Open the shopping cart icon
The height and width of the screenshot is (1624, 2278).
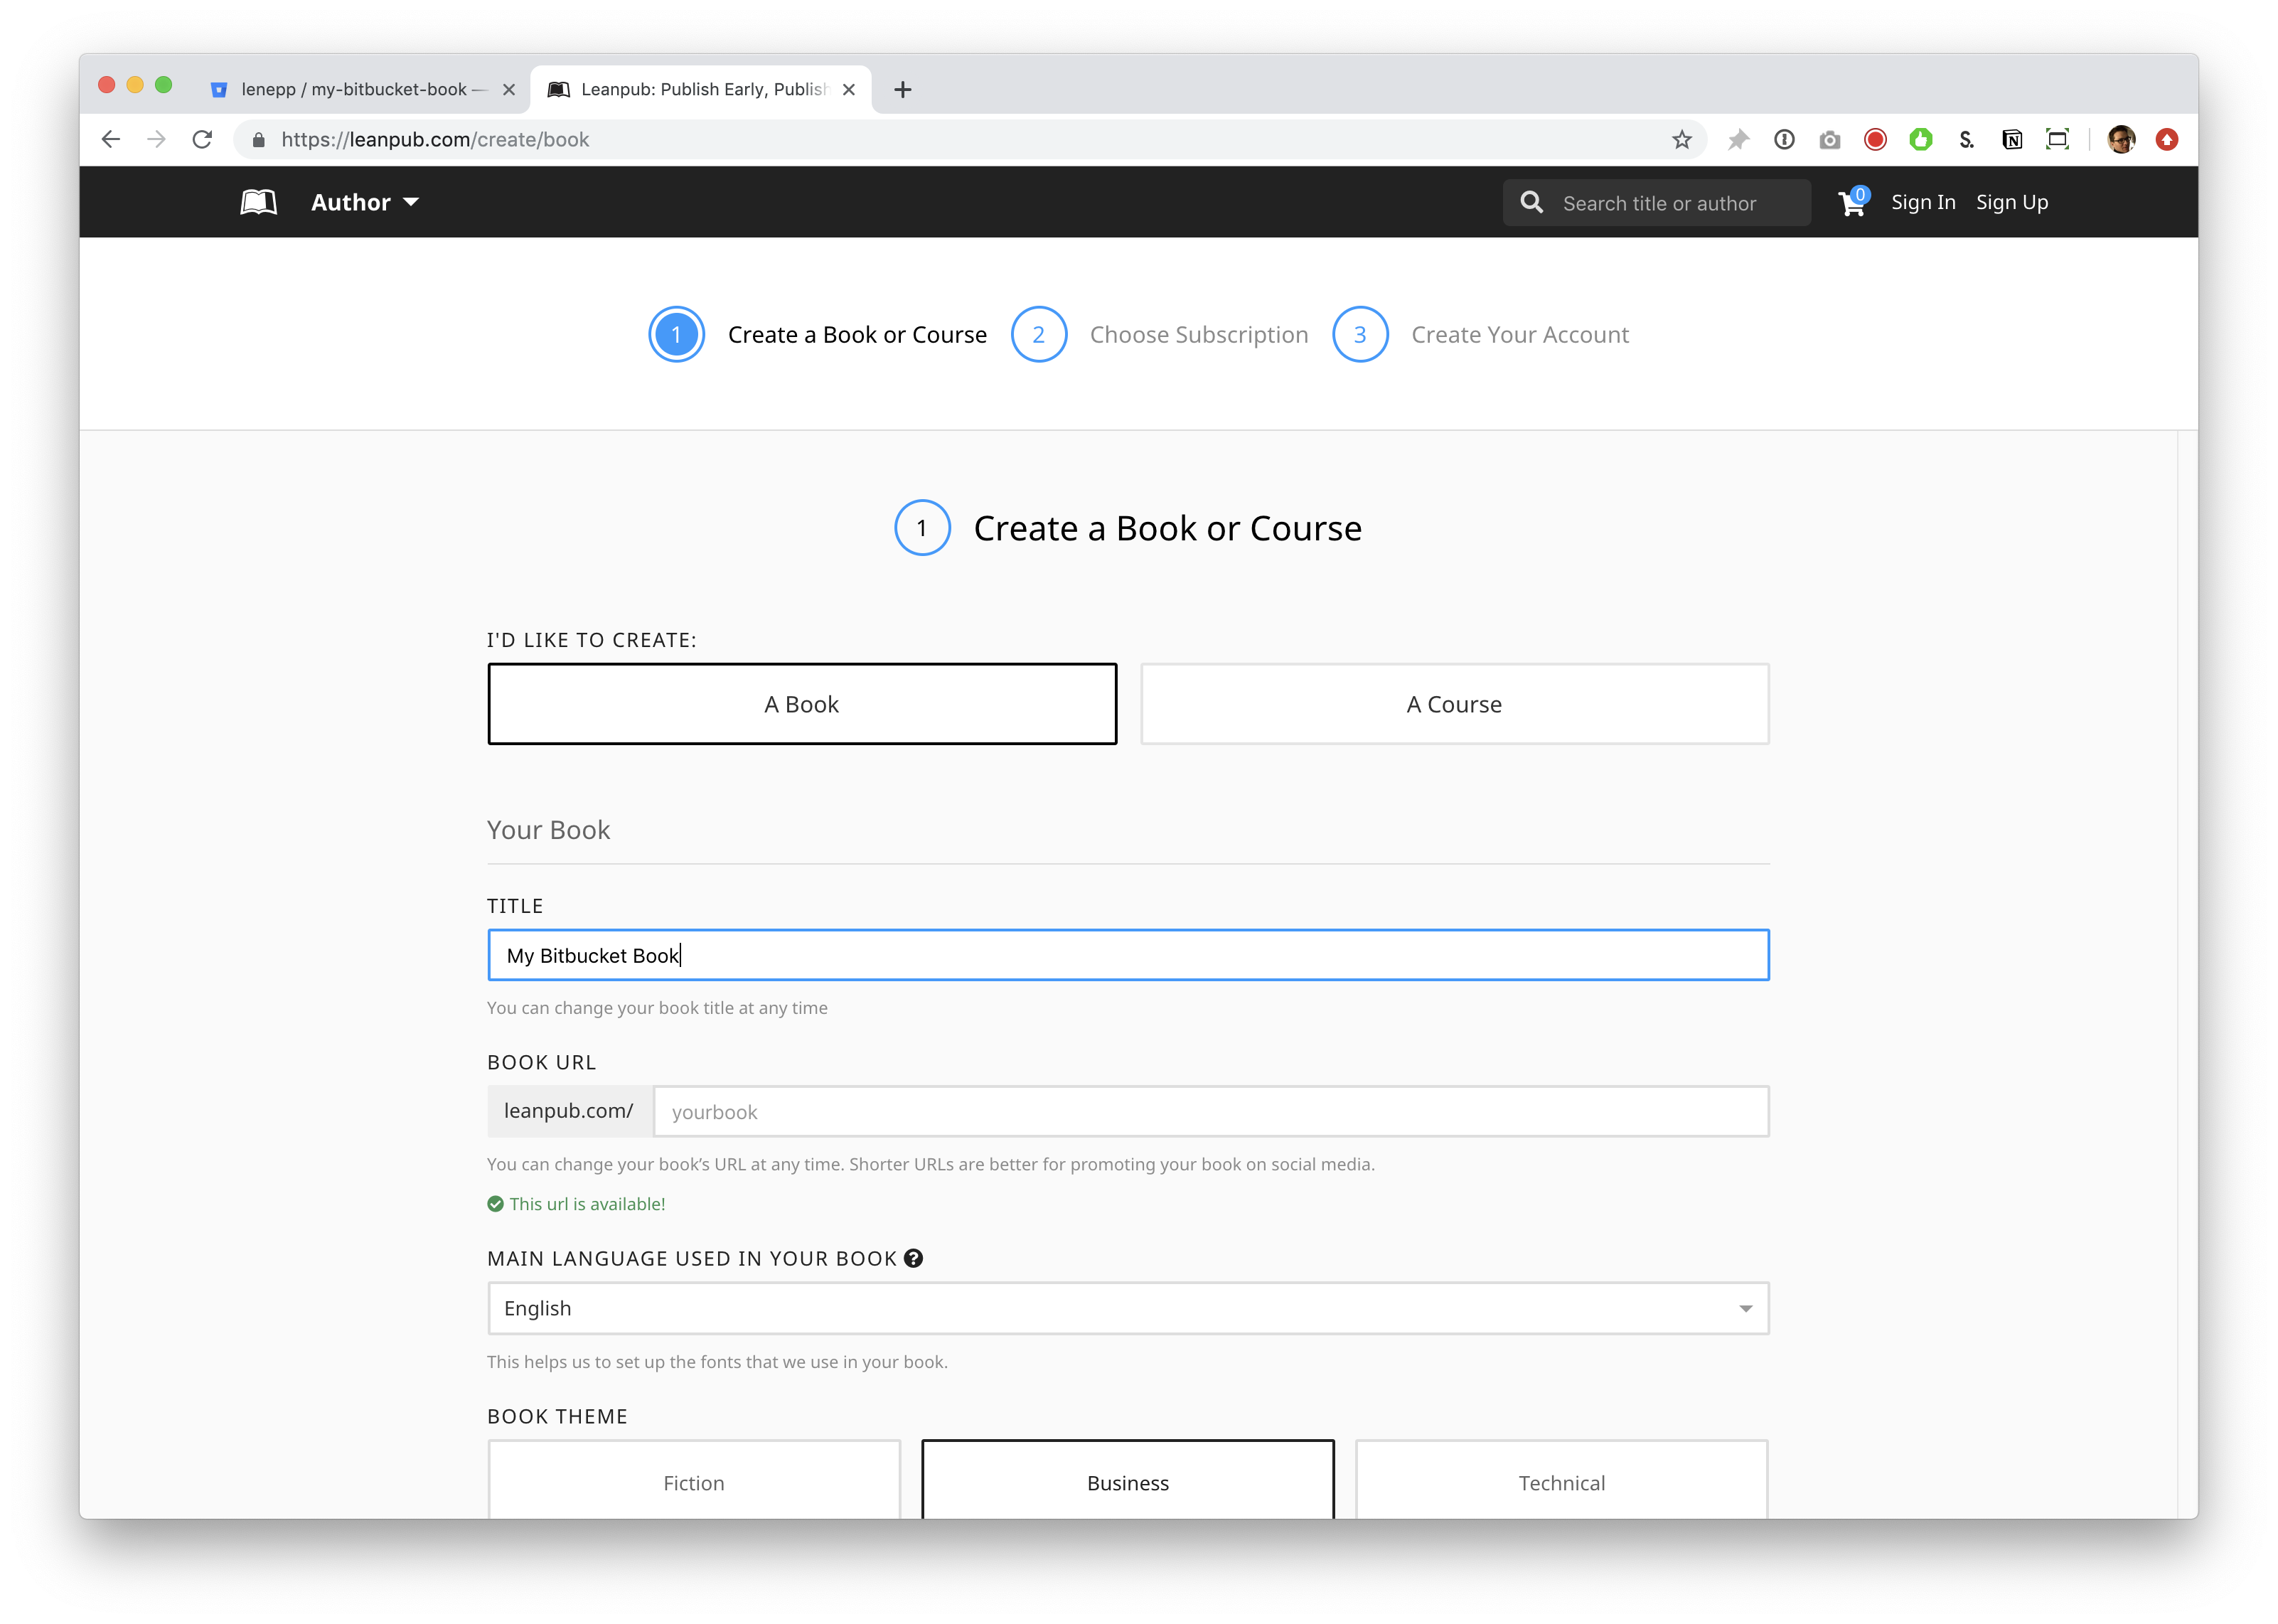click(x=1851, y=204)
